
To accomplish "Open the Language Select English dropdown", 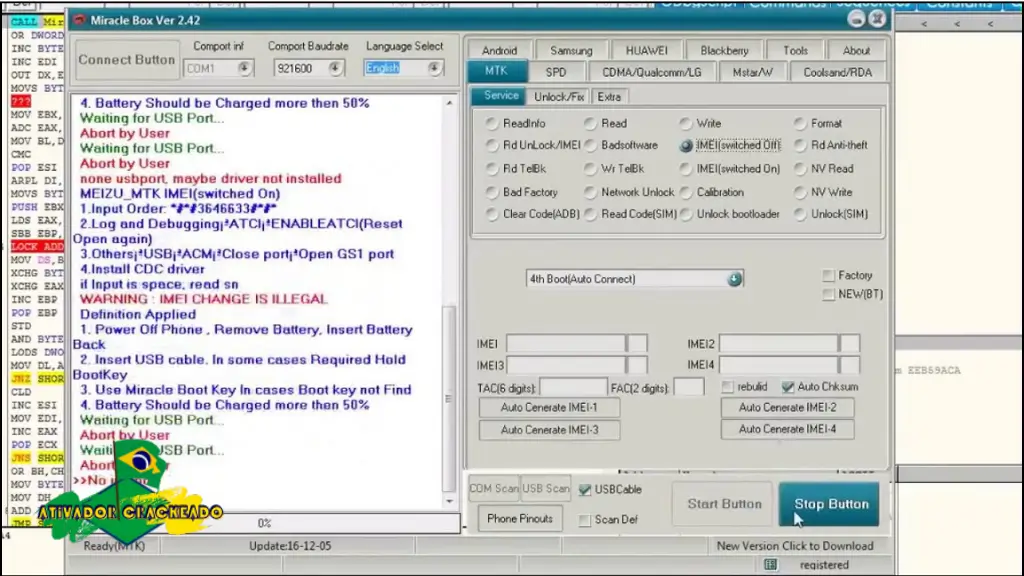I will [434, 68].
